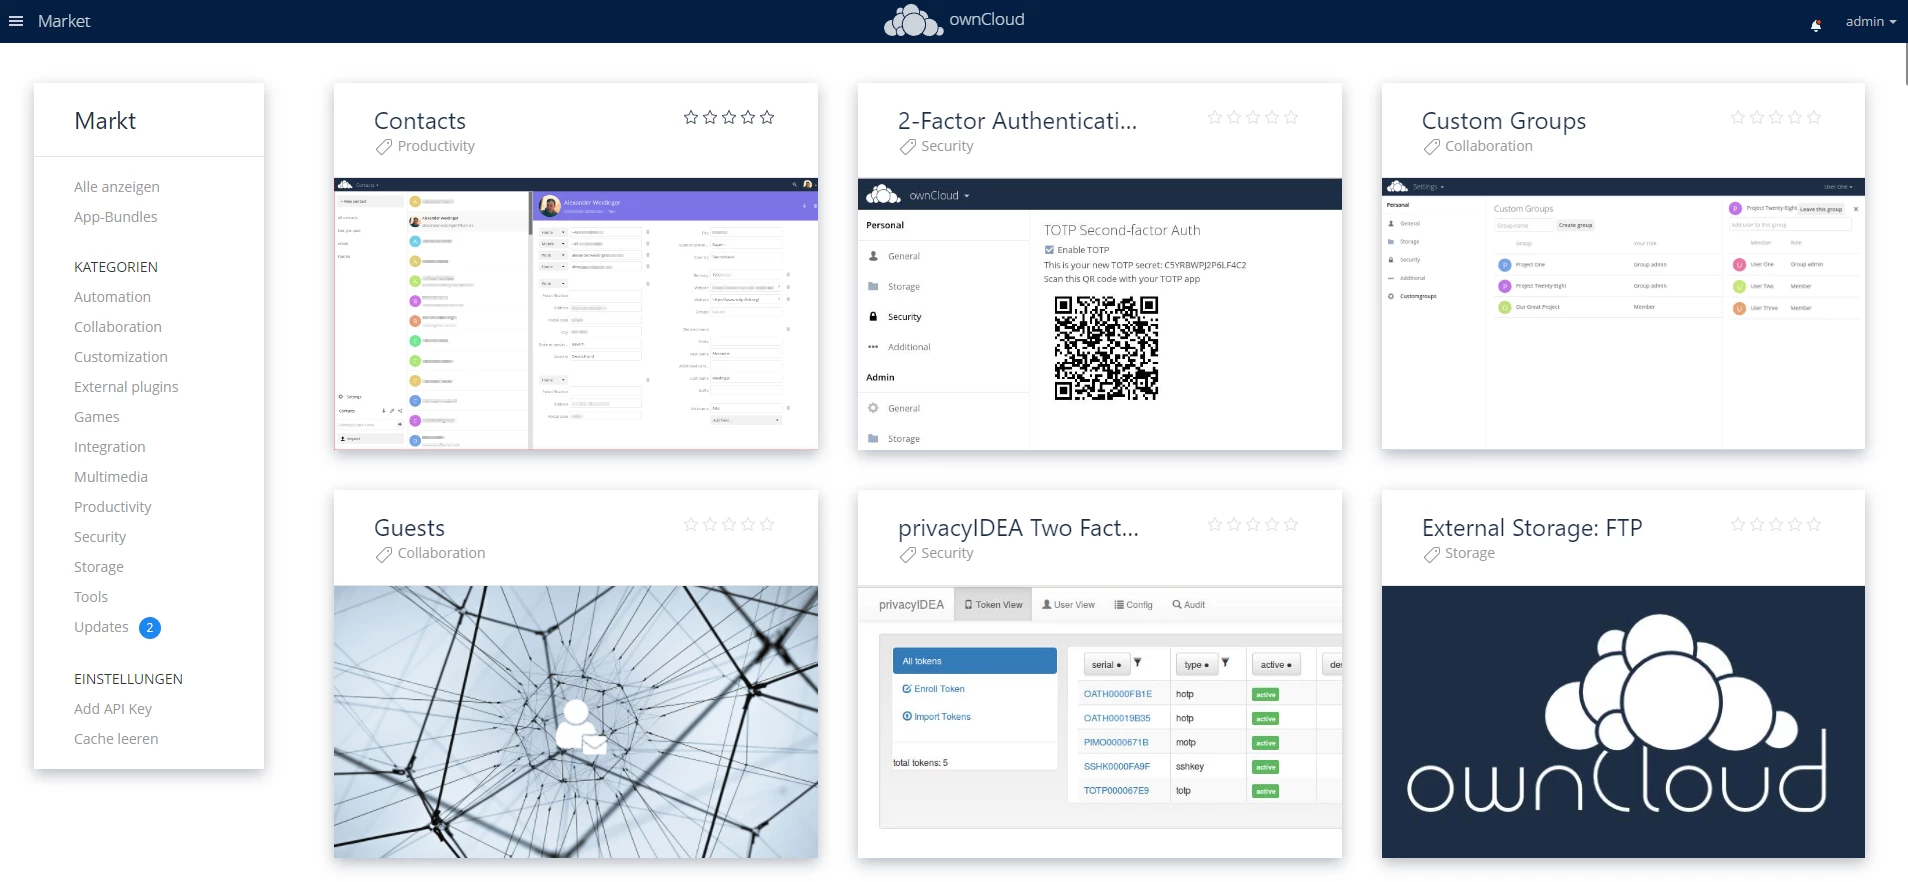The image size is (1908, 882).
Task: Open the hamburger navigation menu
Action: click(x=16, y=21)
